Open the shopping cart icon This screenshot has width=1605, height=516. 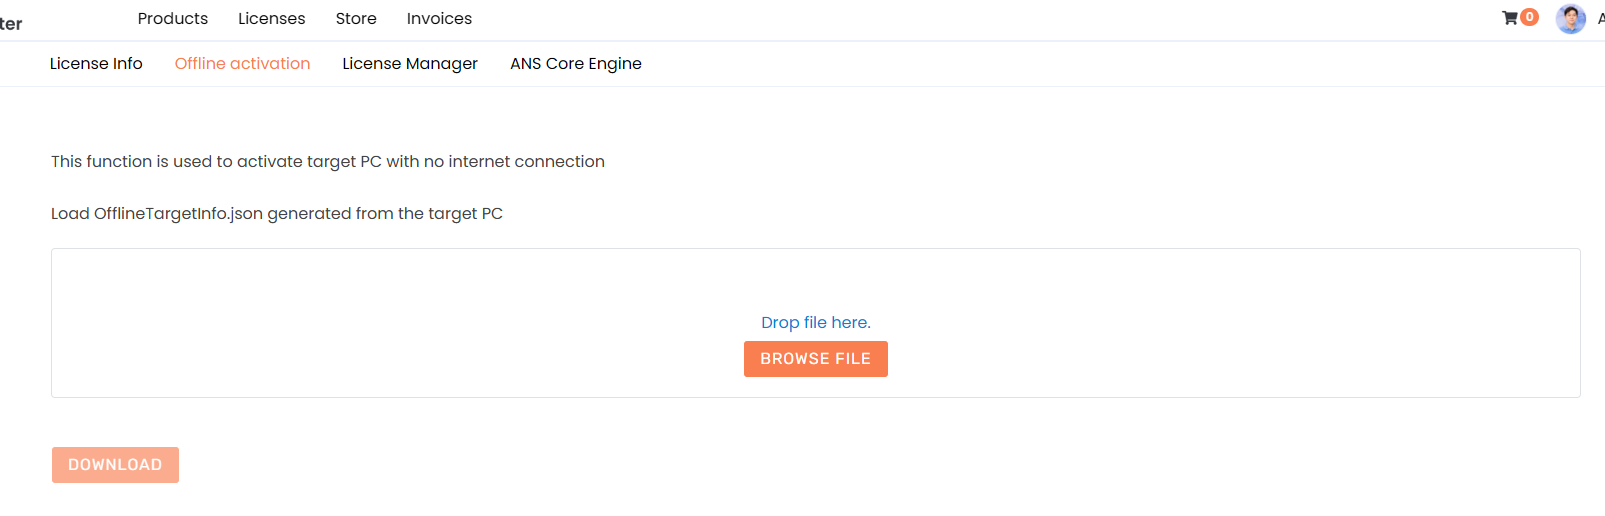click(1510, 18)
